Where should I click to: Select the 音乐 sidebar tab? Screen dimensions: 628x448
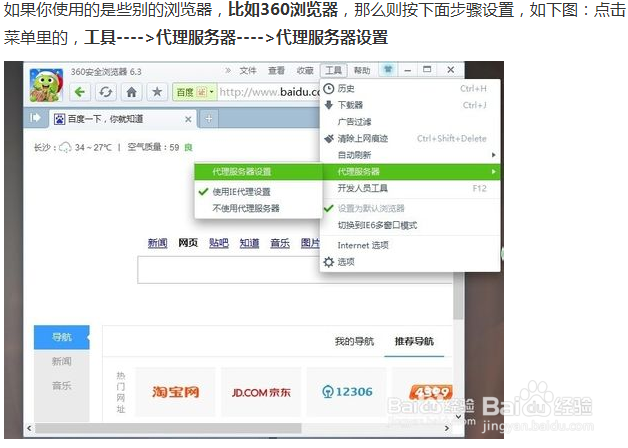click(x=62, y=386)
